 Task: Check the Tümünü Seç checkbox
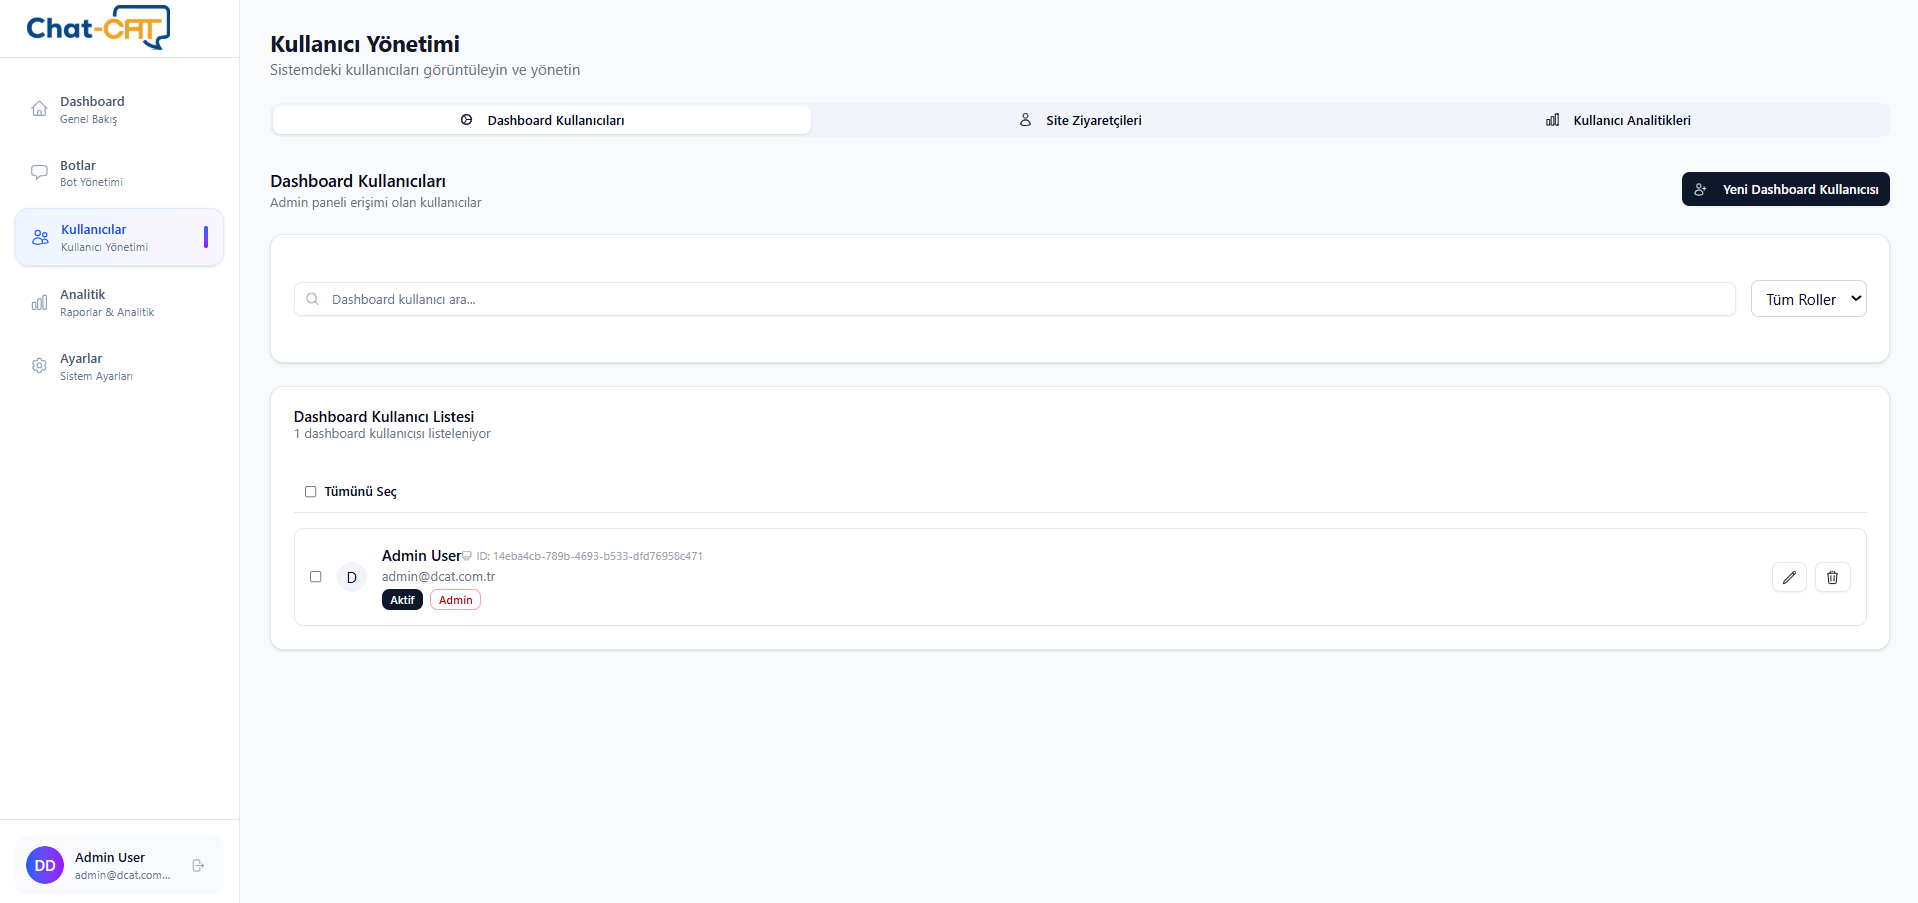point(310,491)
